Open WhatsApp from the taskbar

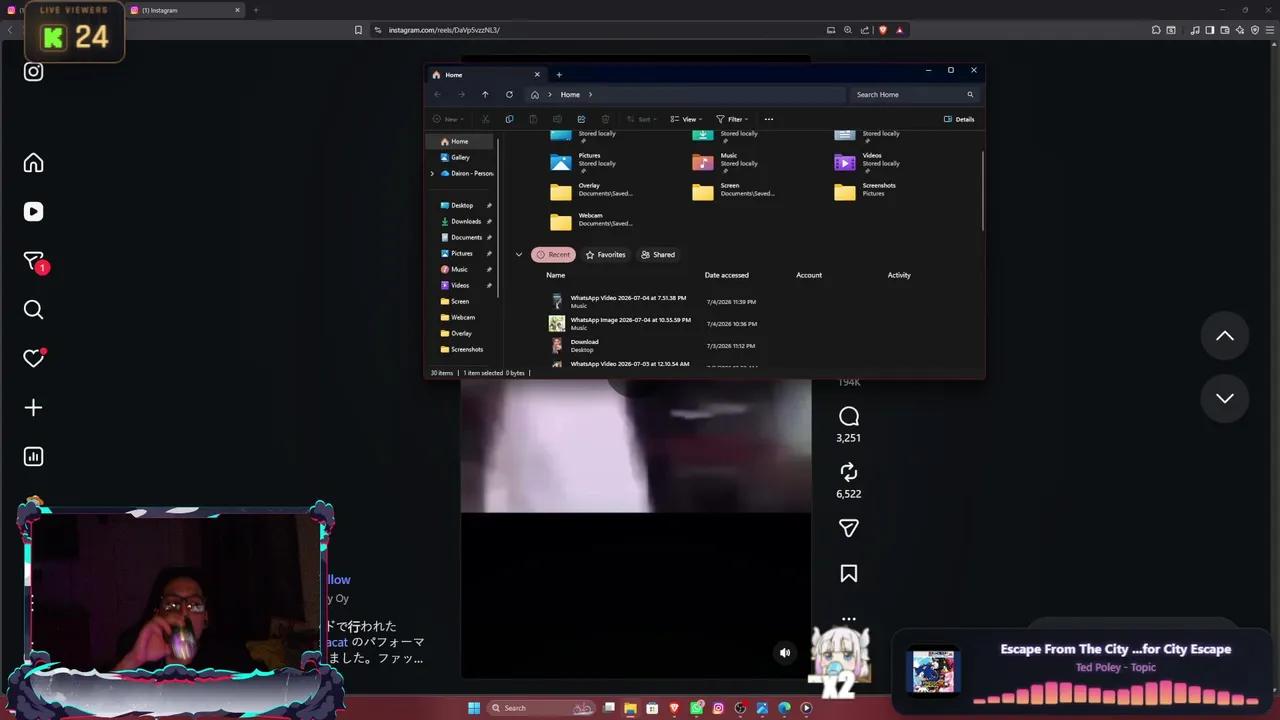tap(696, 708)
